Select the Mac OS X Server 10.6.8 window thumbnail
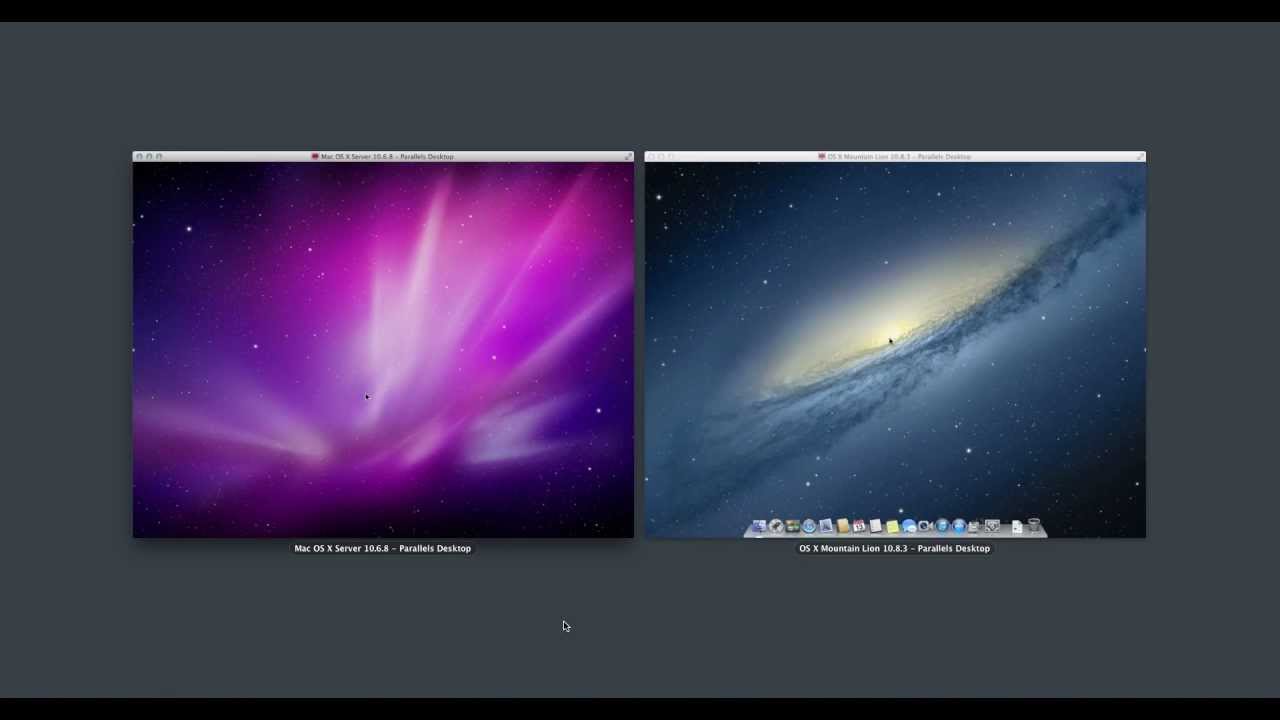 pos(383,345)
